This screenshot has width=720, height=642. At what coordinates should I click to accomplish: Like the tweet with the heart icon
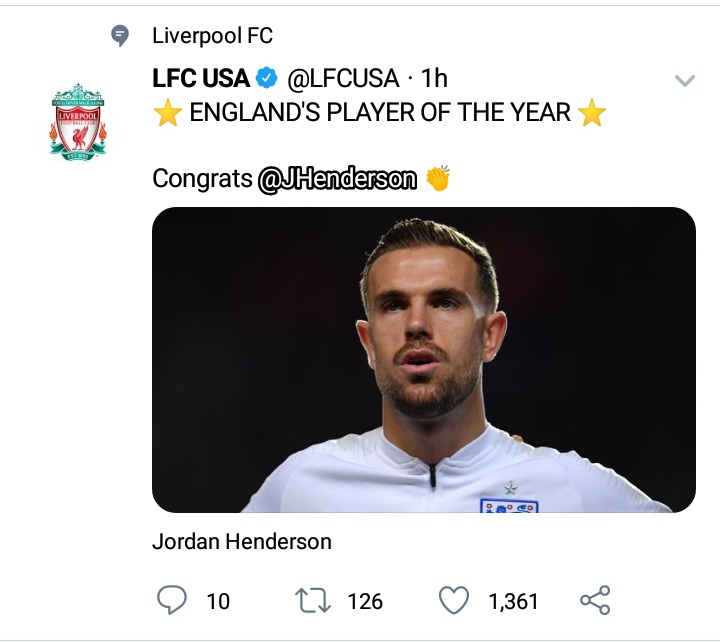pyautogui.click(x=455, y=600)
